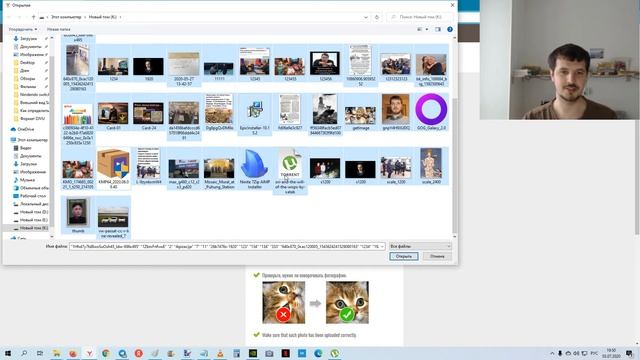Select the 1920 dark image thumbnail

click(x=149, y=68)
